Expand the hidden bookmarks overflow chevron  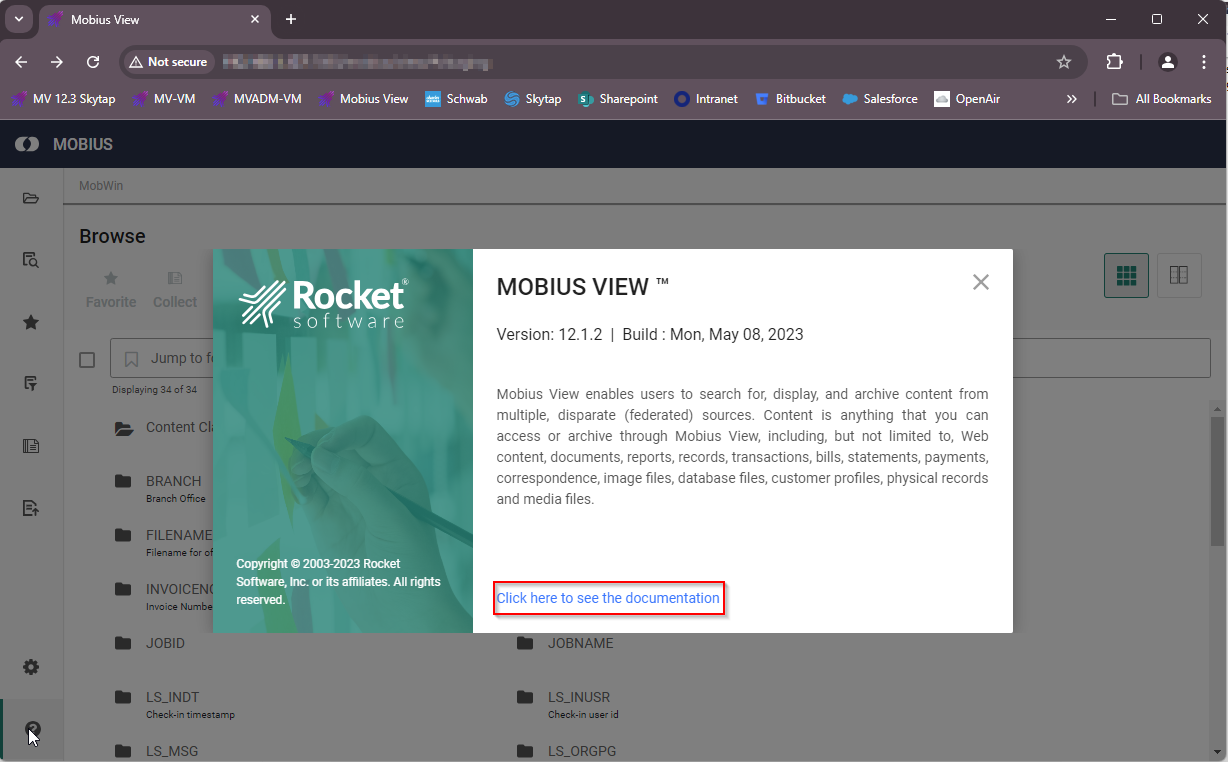[1072, 99]
